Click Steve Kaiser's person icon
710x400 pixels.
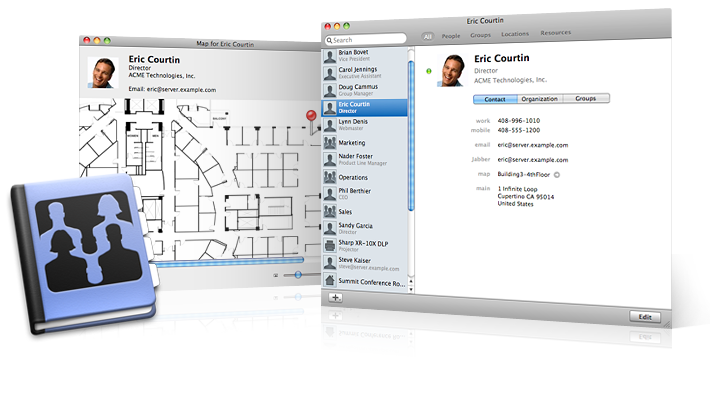click(330, 263)
